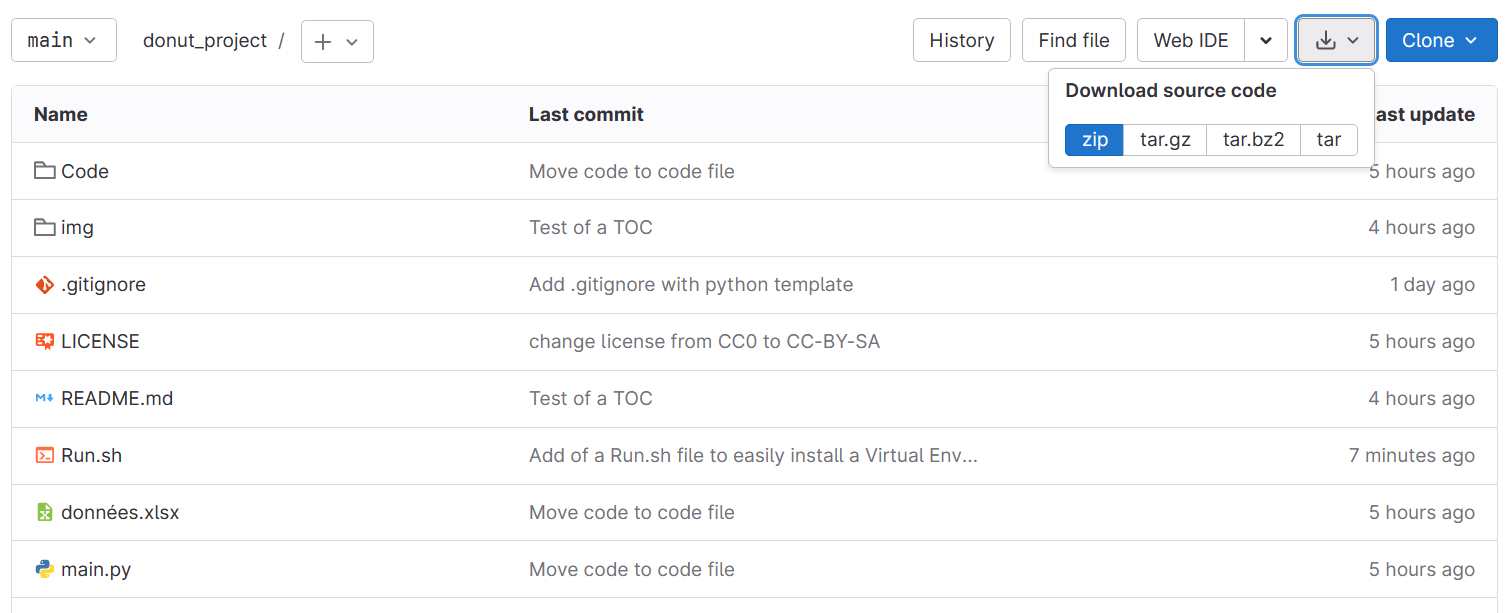Click the .gitignore git file icon
The image size is (1509, 613).
pyautogui.click(x=44, y=285)
